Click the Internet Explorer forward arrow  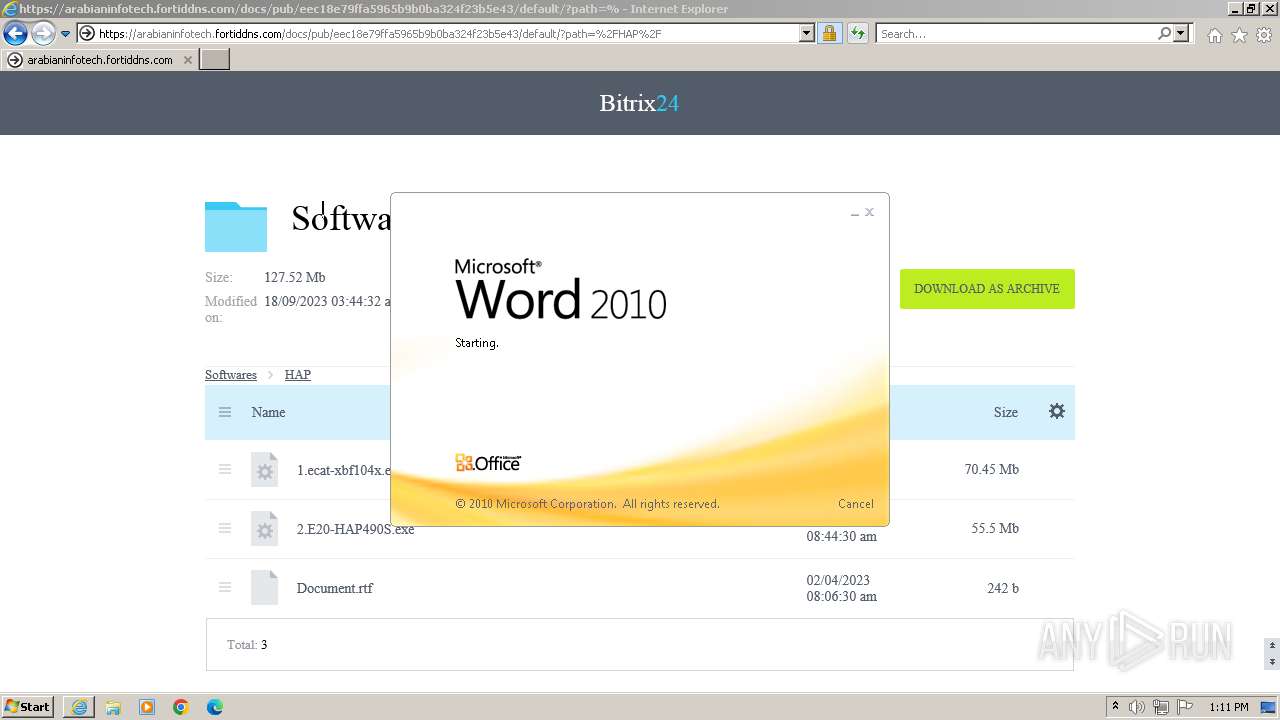[x=43, y=34]
